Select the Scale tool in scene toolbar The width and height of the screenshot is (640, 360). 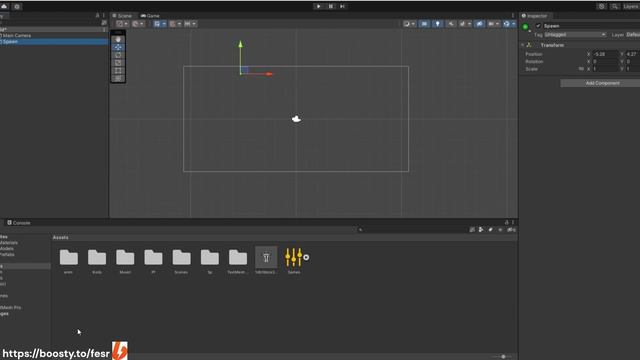(118, 62)
